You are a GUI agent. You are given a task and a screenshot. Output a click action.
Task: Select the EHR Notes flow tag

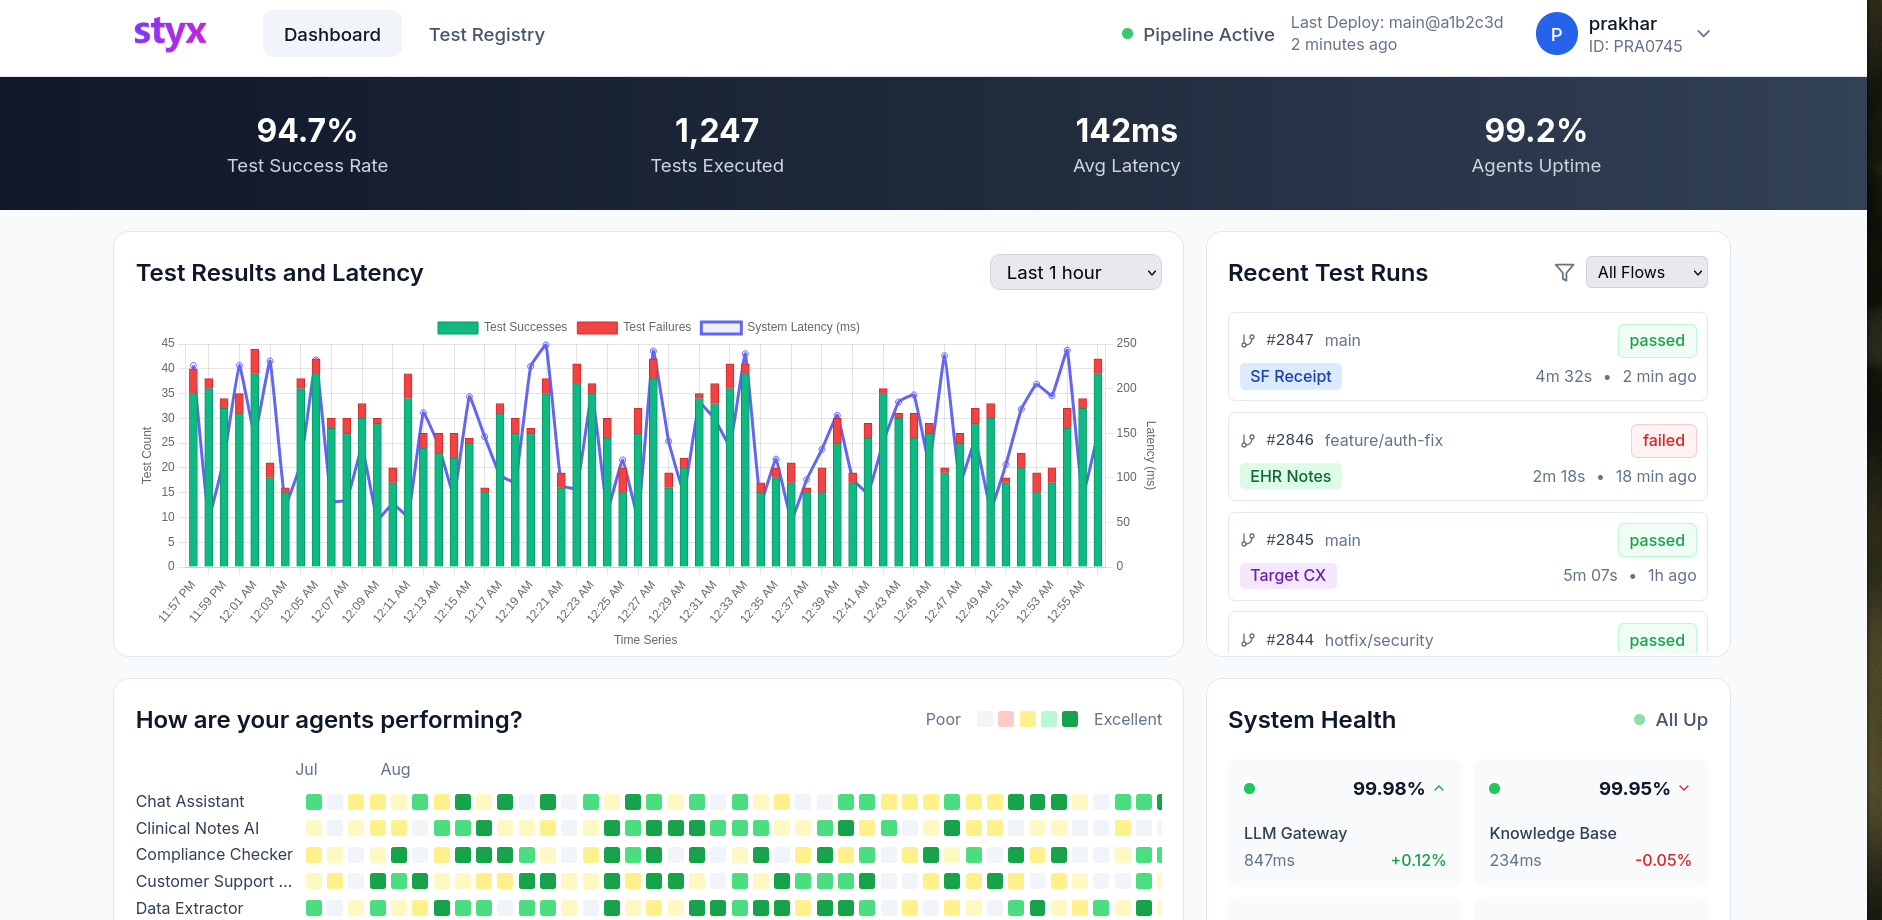click(x=1291, y=476)
